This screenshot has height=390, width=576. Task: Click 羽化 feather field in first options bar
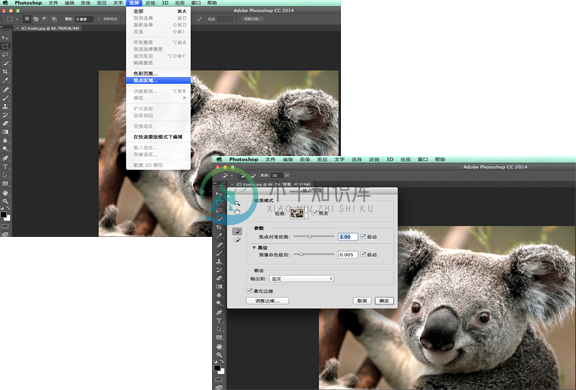click(84, 19)
